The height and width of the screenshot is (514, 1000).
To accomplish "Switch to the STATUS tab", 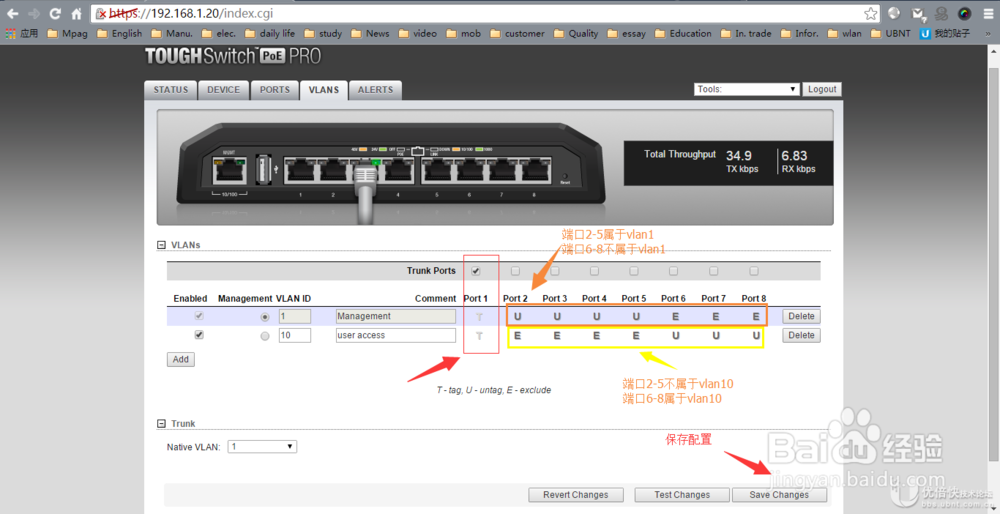I will click(171, 90).
